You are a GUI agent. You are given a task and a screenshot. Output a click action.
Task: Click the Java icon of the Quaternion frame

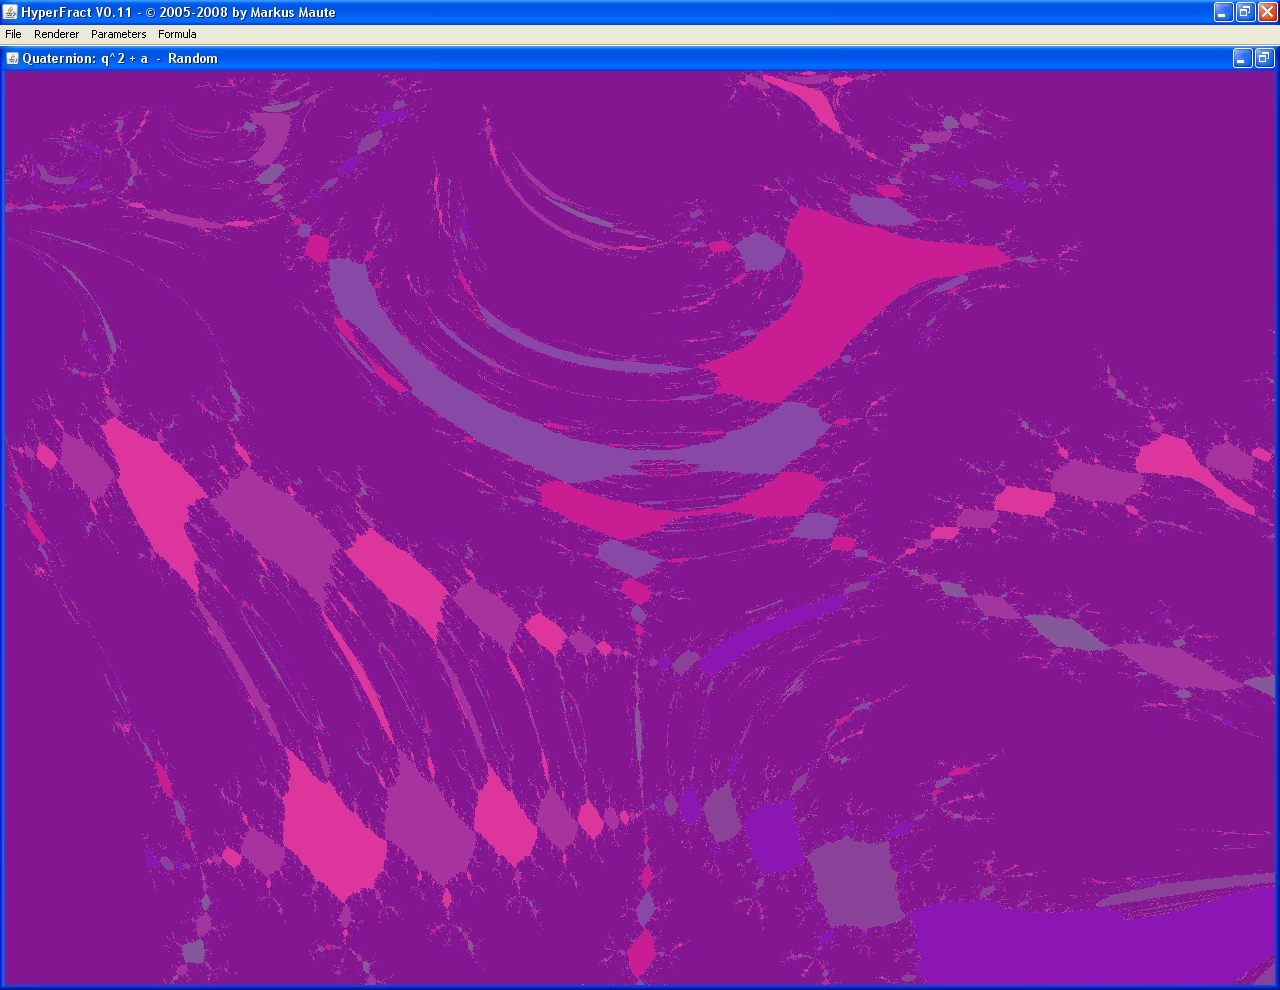(x=13, y=58)
